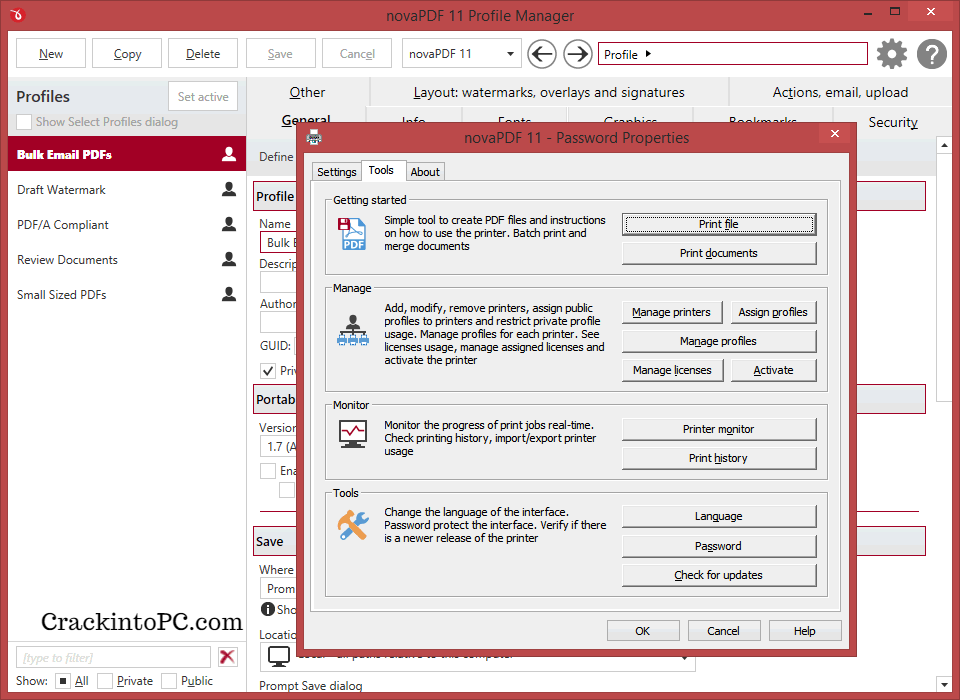Click the Password button
Screen dimensions: 960x700
pyautogui.click(x=719, y=546)
